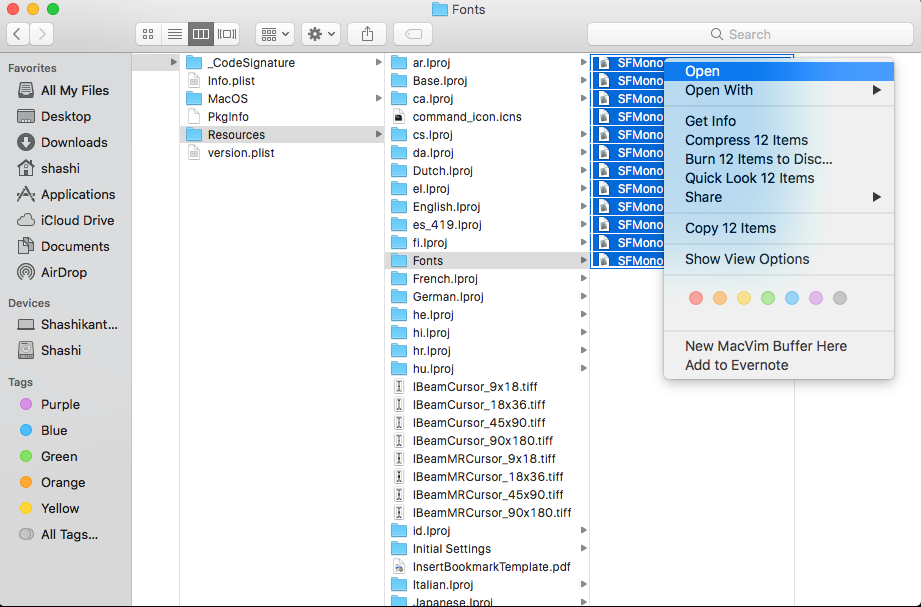Switch Finder to icon view

pos(147,33)
